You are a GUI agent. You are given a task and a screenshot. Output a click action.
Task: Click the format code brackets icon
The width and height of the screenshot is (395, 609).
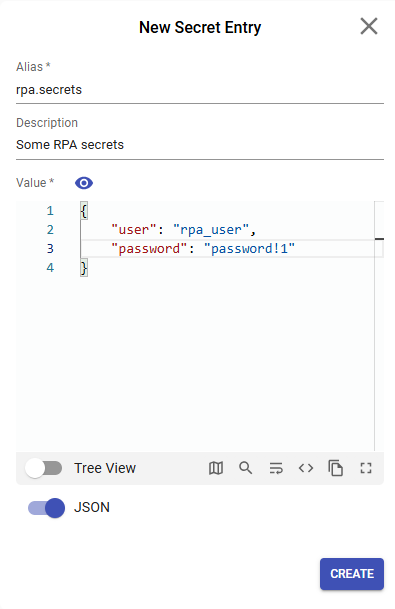coord(306,468)
